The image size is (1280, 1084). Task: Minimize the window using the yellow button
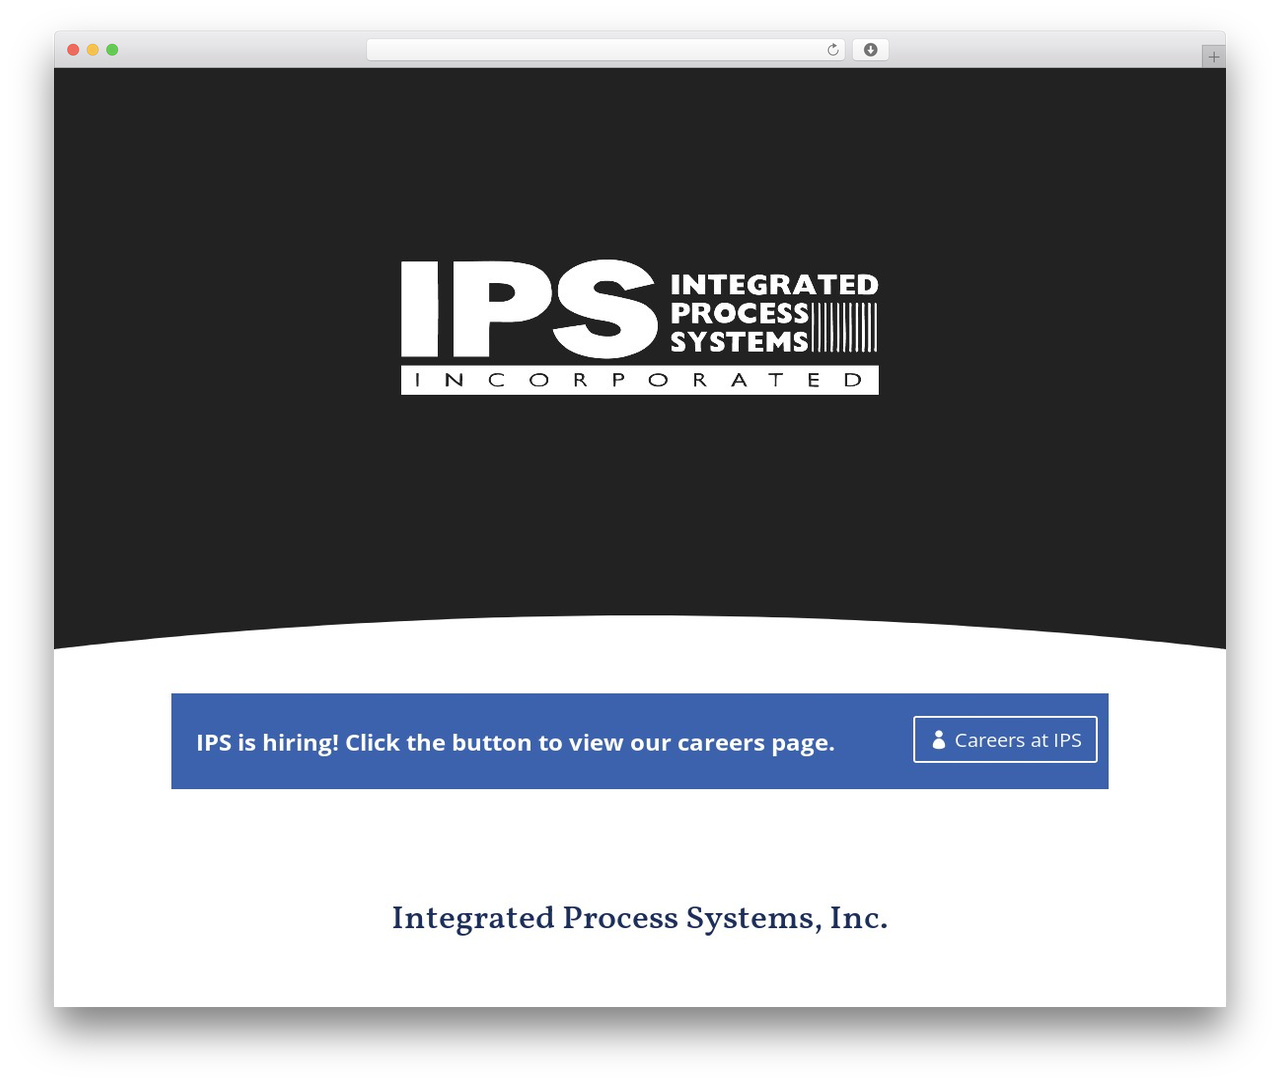[x=93, y=50]
